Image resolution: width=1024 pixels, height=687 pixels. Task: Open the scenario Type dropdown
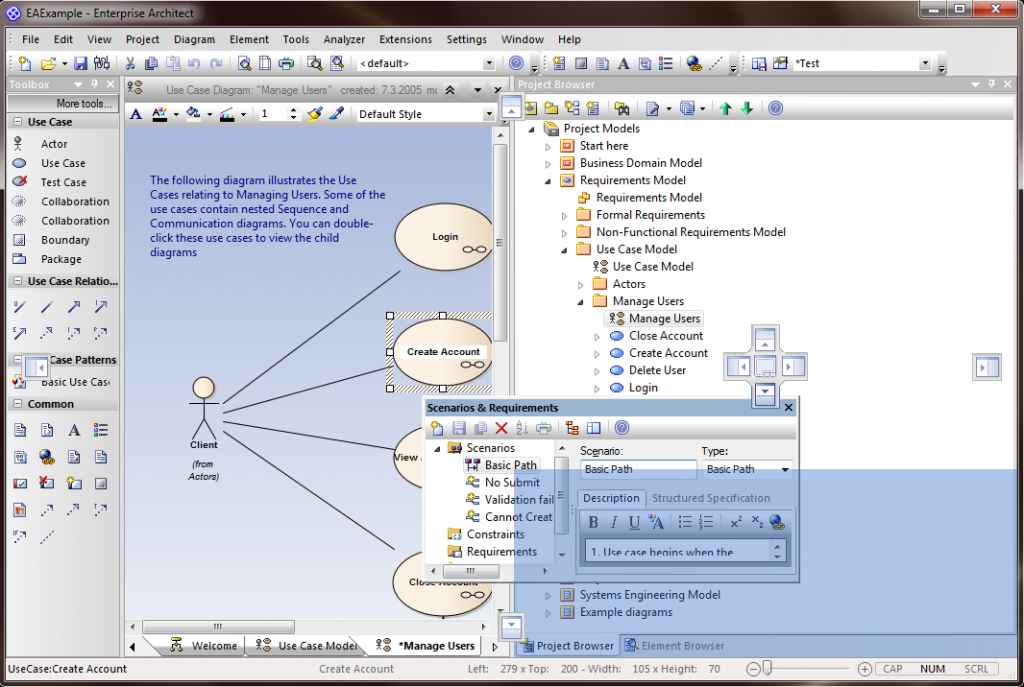[x=785, y=470]
